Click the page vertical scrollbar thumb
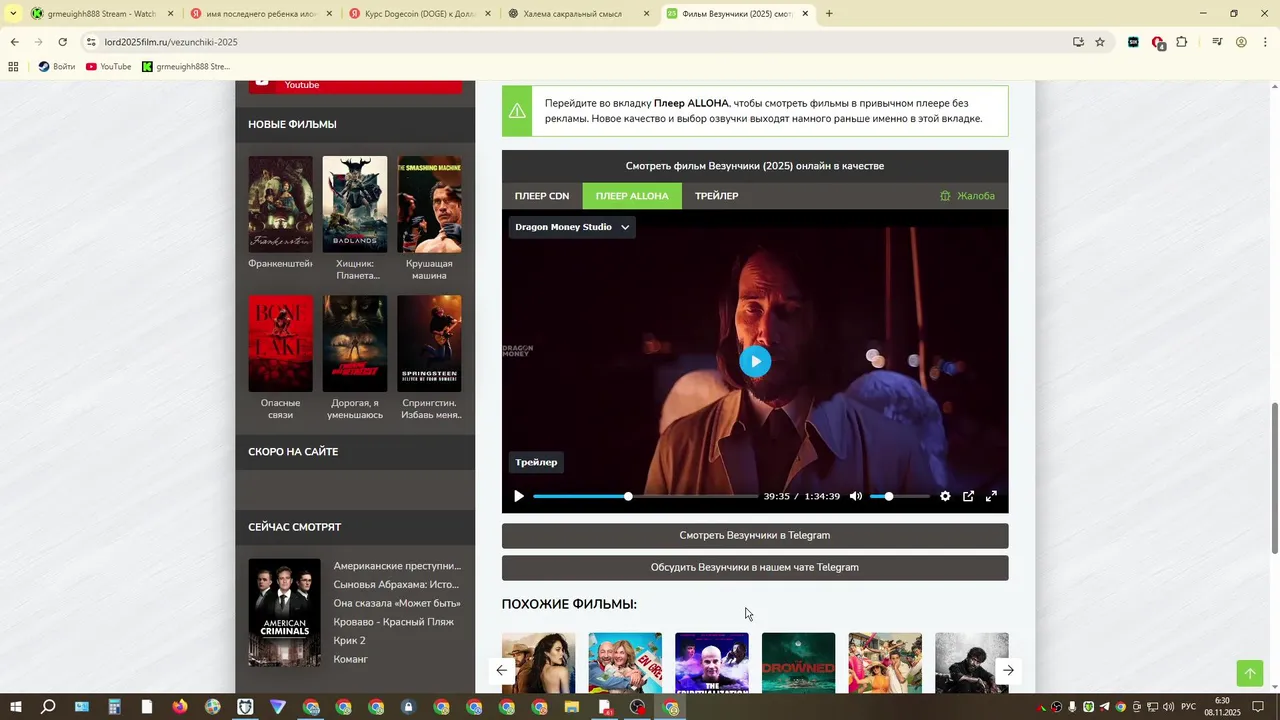 point(1274,478)
